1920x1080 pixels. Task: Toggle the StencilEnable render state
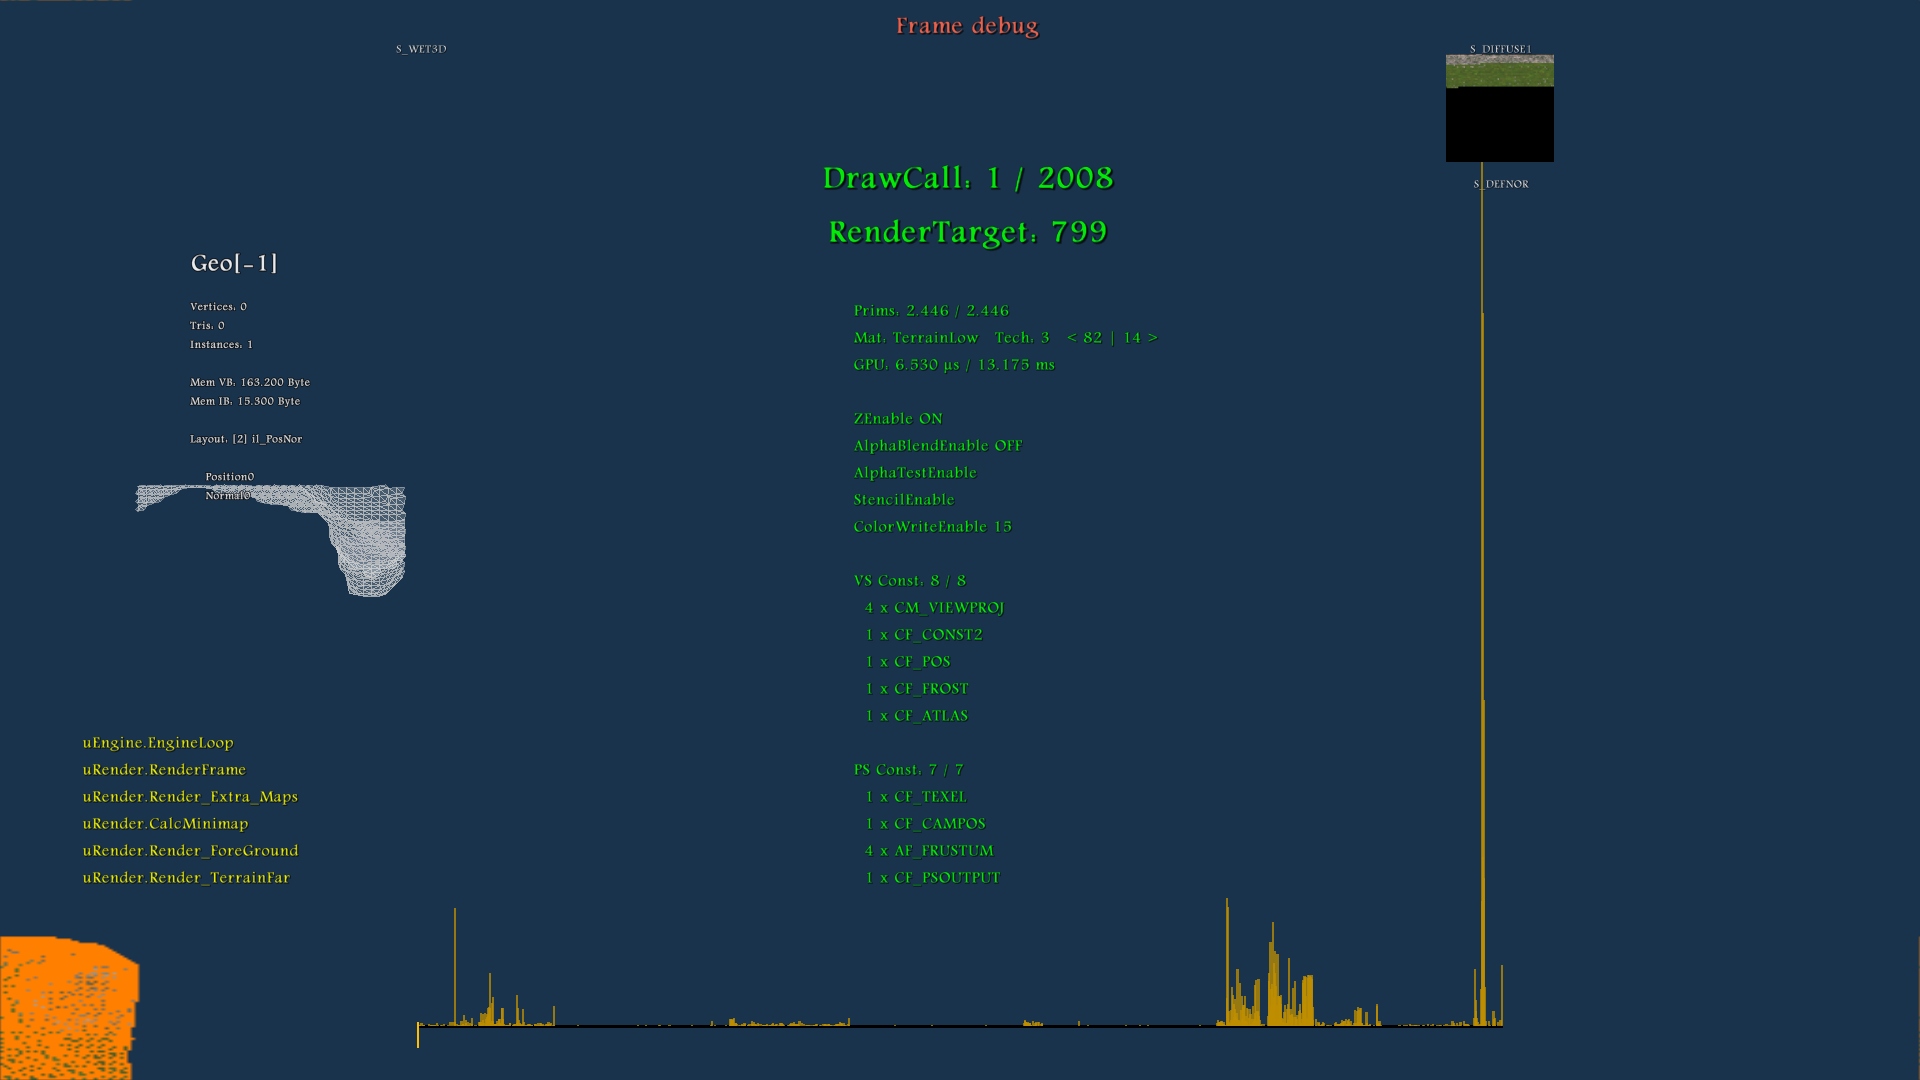tap(903, 500)
